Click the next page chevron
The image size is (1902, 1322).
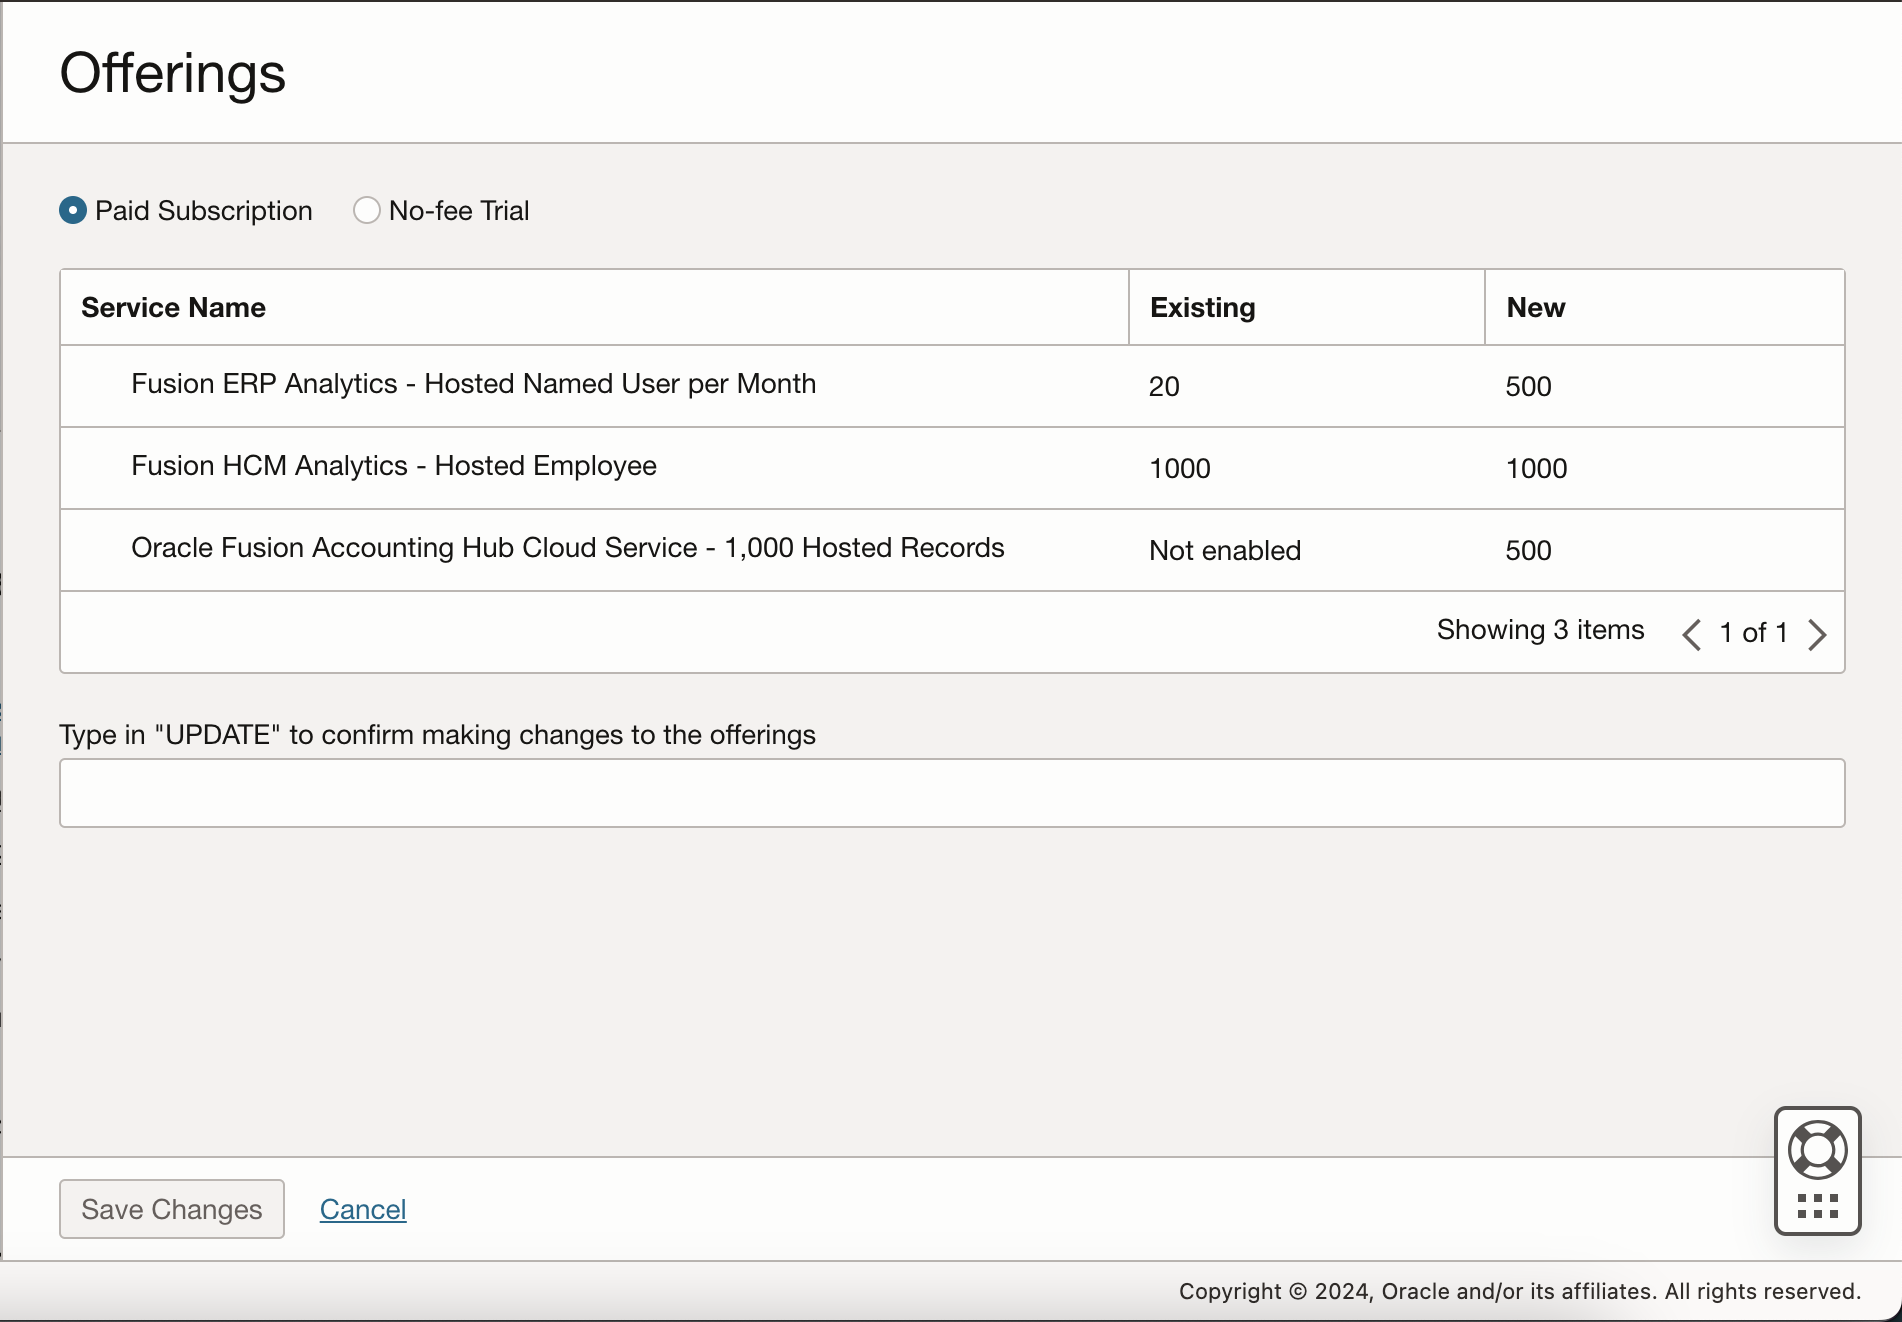[x=1818, y=634]
